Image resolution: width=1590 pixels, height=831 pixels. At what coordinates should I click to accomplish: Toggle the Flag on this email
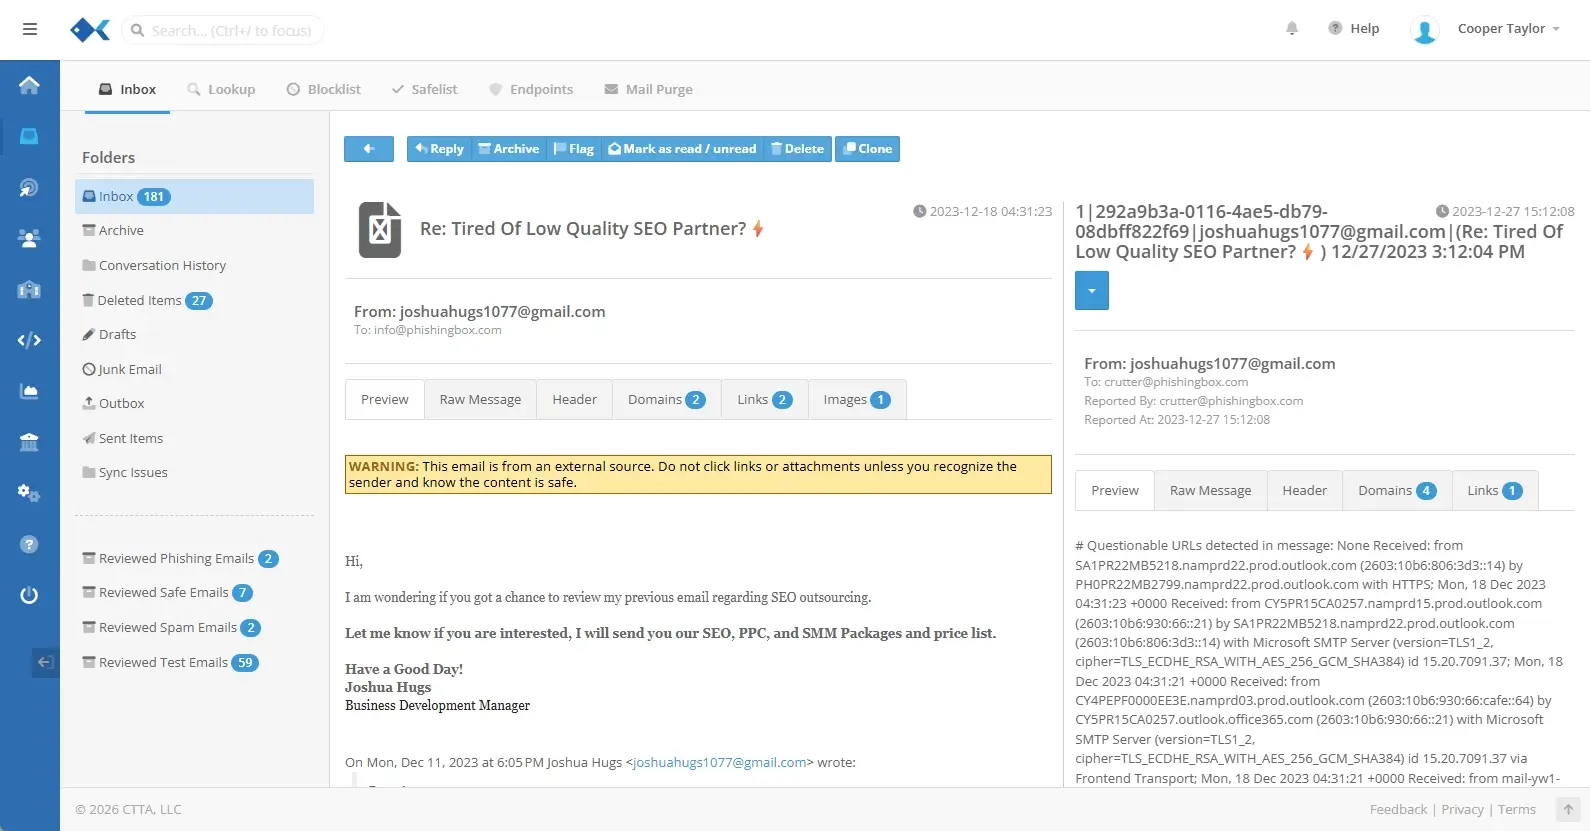(x=573, y=149)
